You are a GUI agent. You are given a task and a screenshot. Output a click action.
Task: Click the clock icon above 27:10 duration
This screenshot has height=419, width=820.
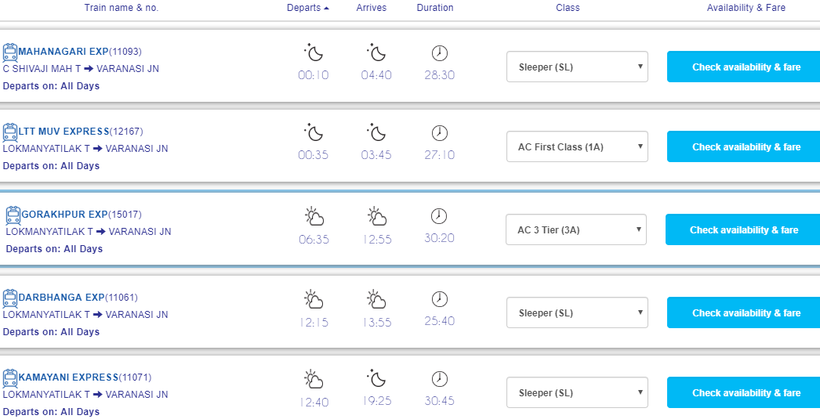coord(439,133)
